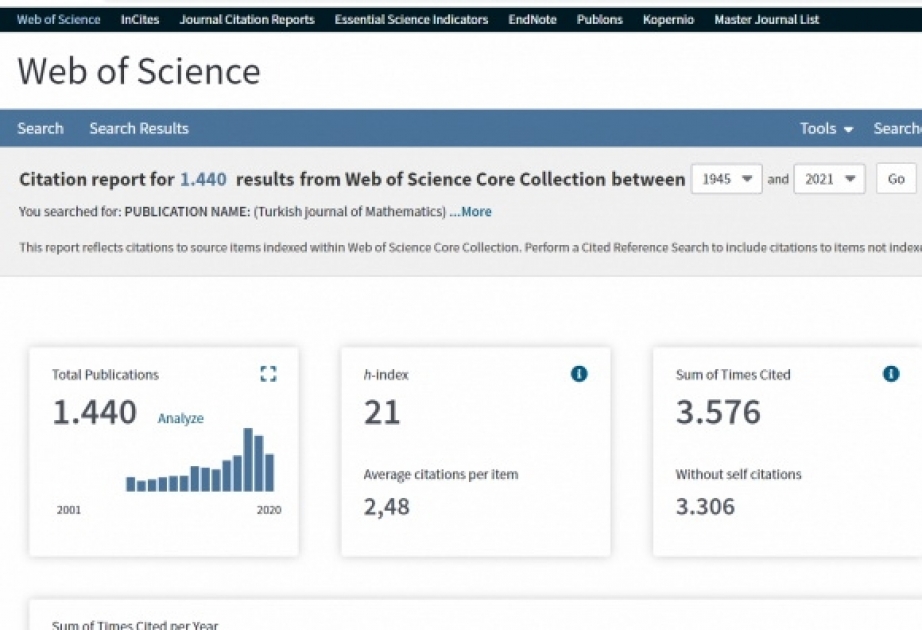The image size is (922, 630).
Task: Open Journal Citation Reports
Action: tap(247, 19)
